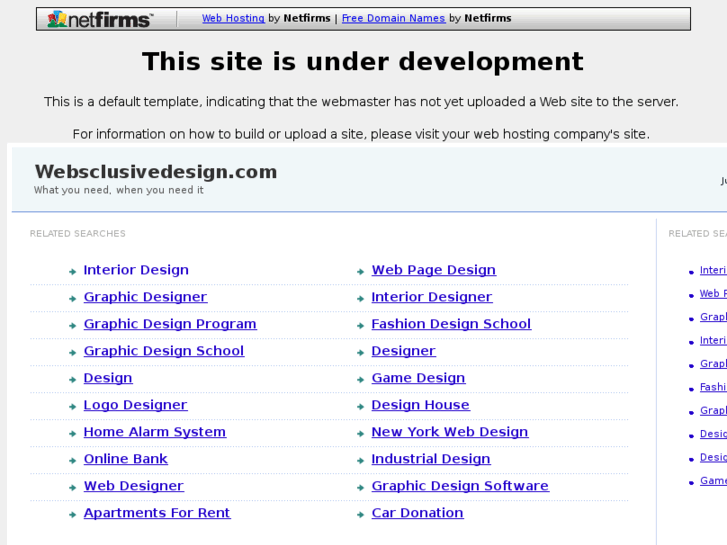This screenshot has width=727, height=545.
Task: Click the arrow bullet beside Online Bank
Action: [72, 461]
